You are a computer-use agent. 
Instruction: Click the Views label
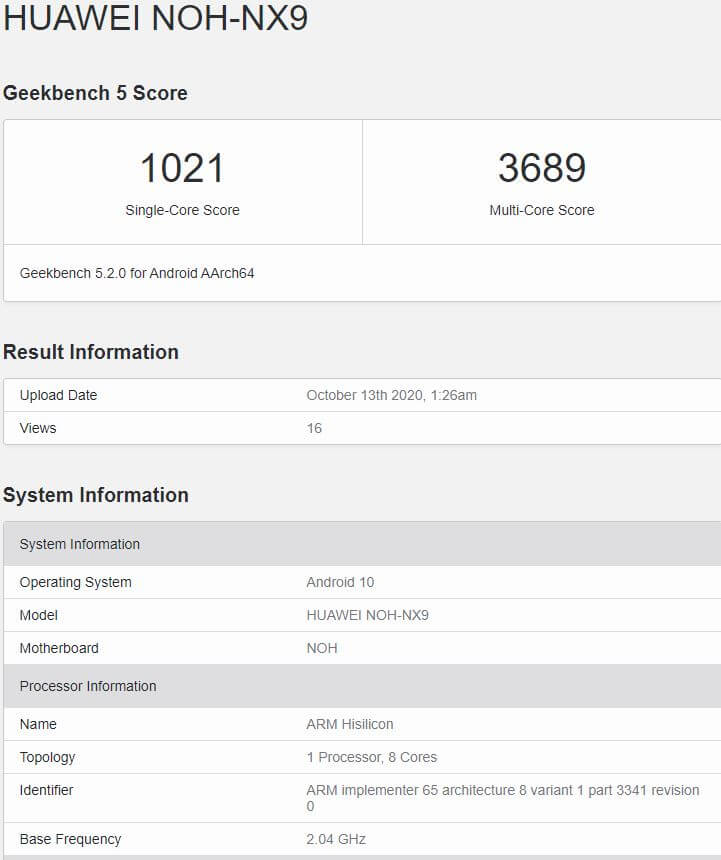(x=38, y=428)
